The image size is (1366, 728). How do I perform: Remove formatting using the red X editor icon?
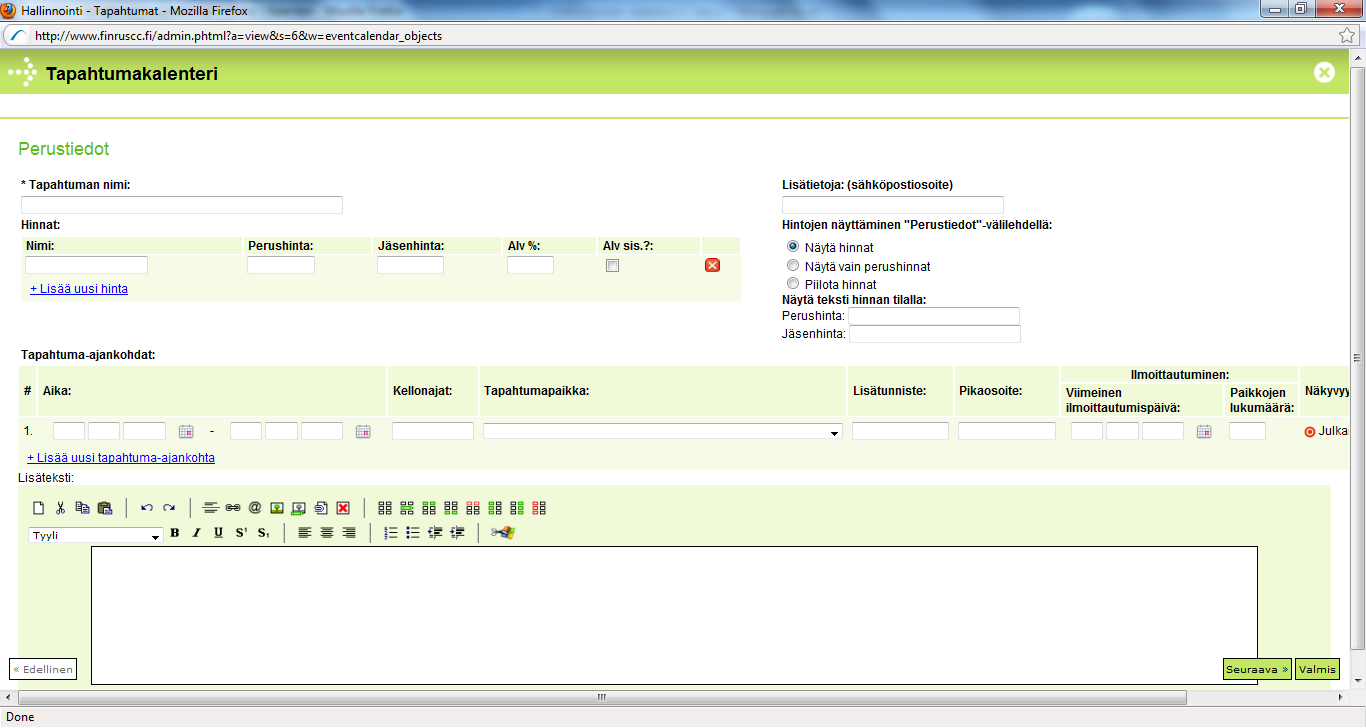point(343,508)
